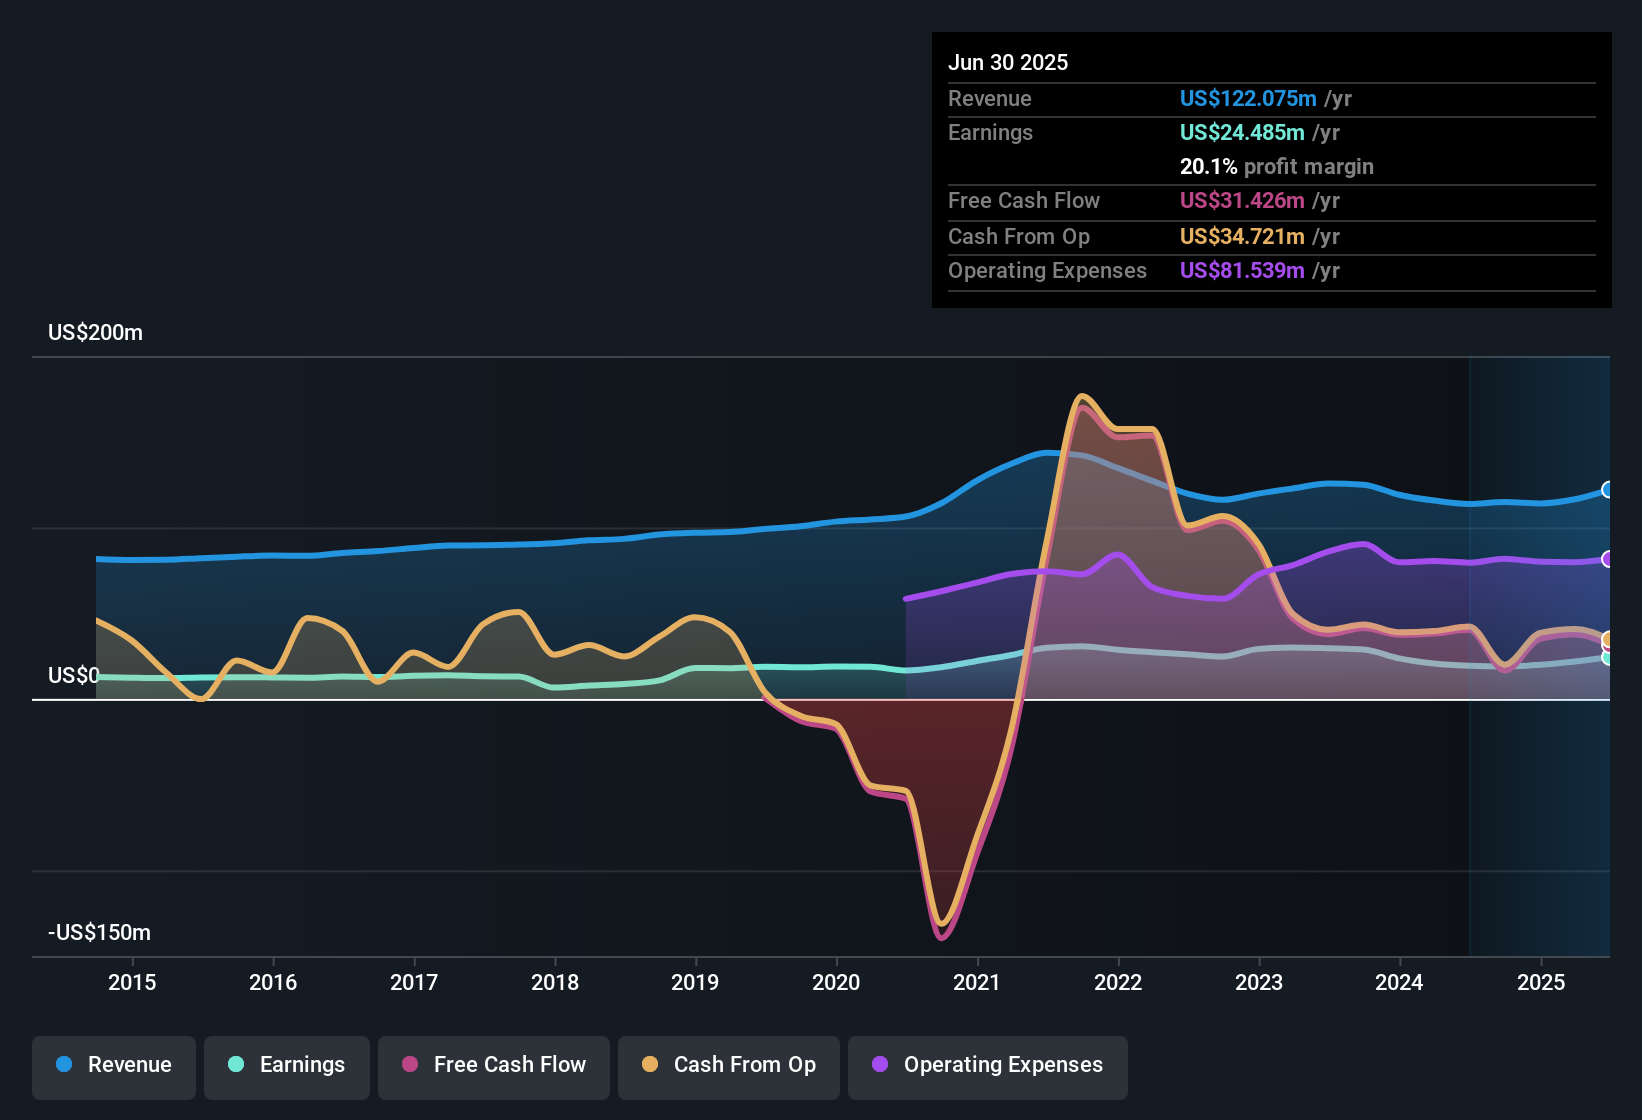Click the US$200m y-axis label
This screenshot has width=1642, height=1120.
pyautogui.click(x=96, y=333)
